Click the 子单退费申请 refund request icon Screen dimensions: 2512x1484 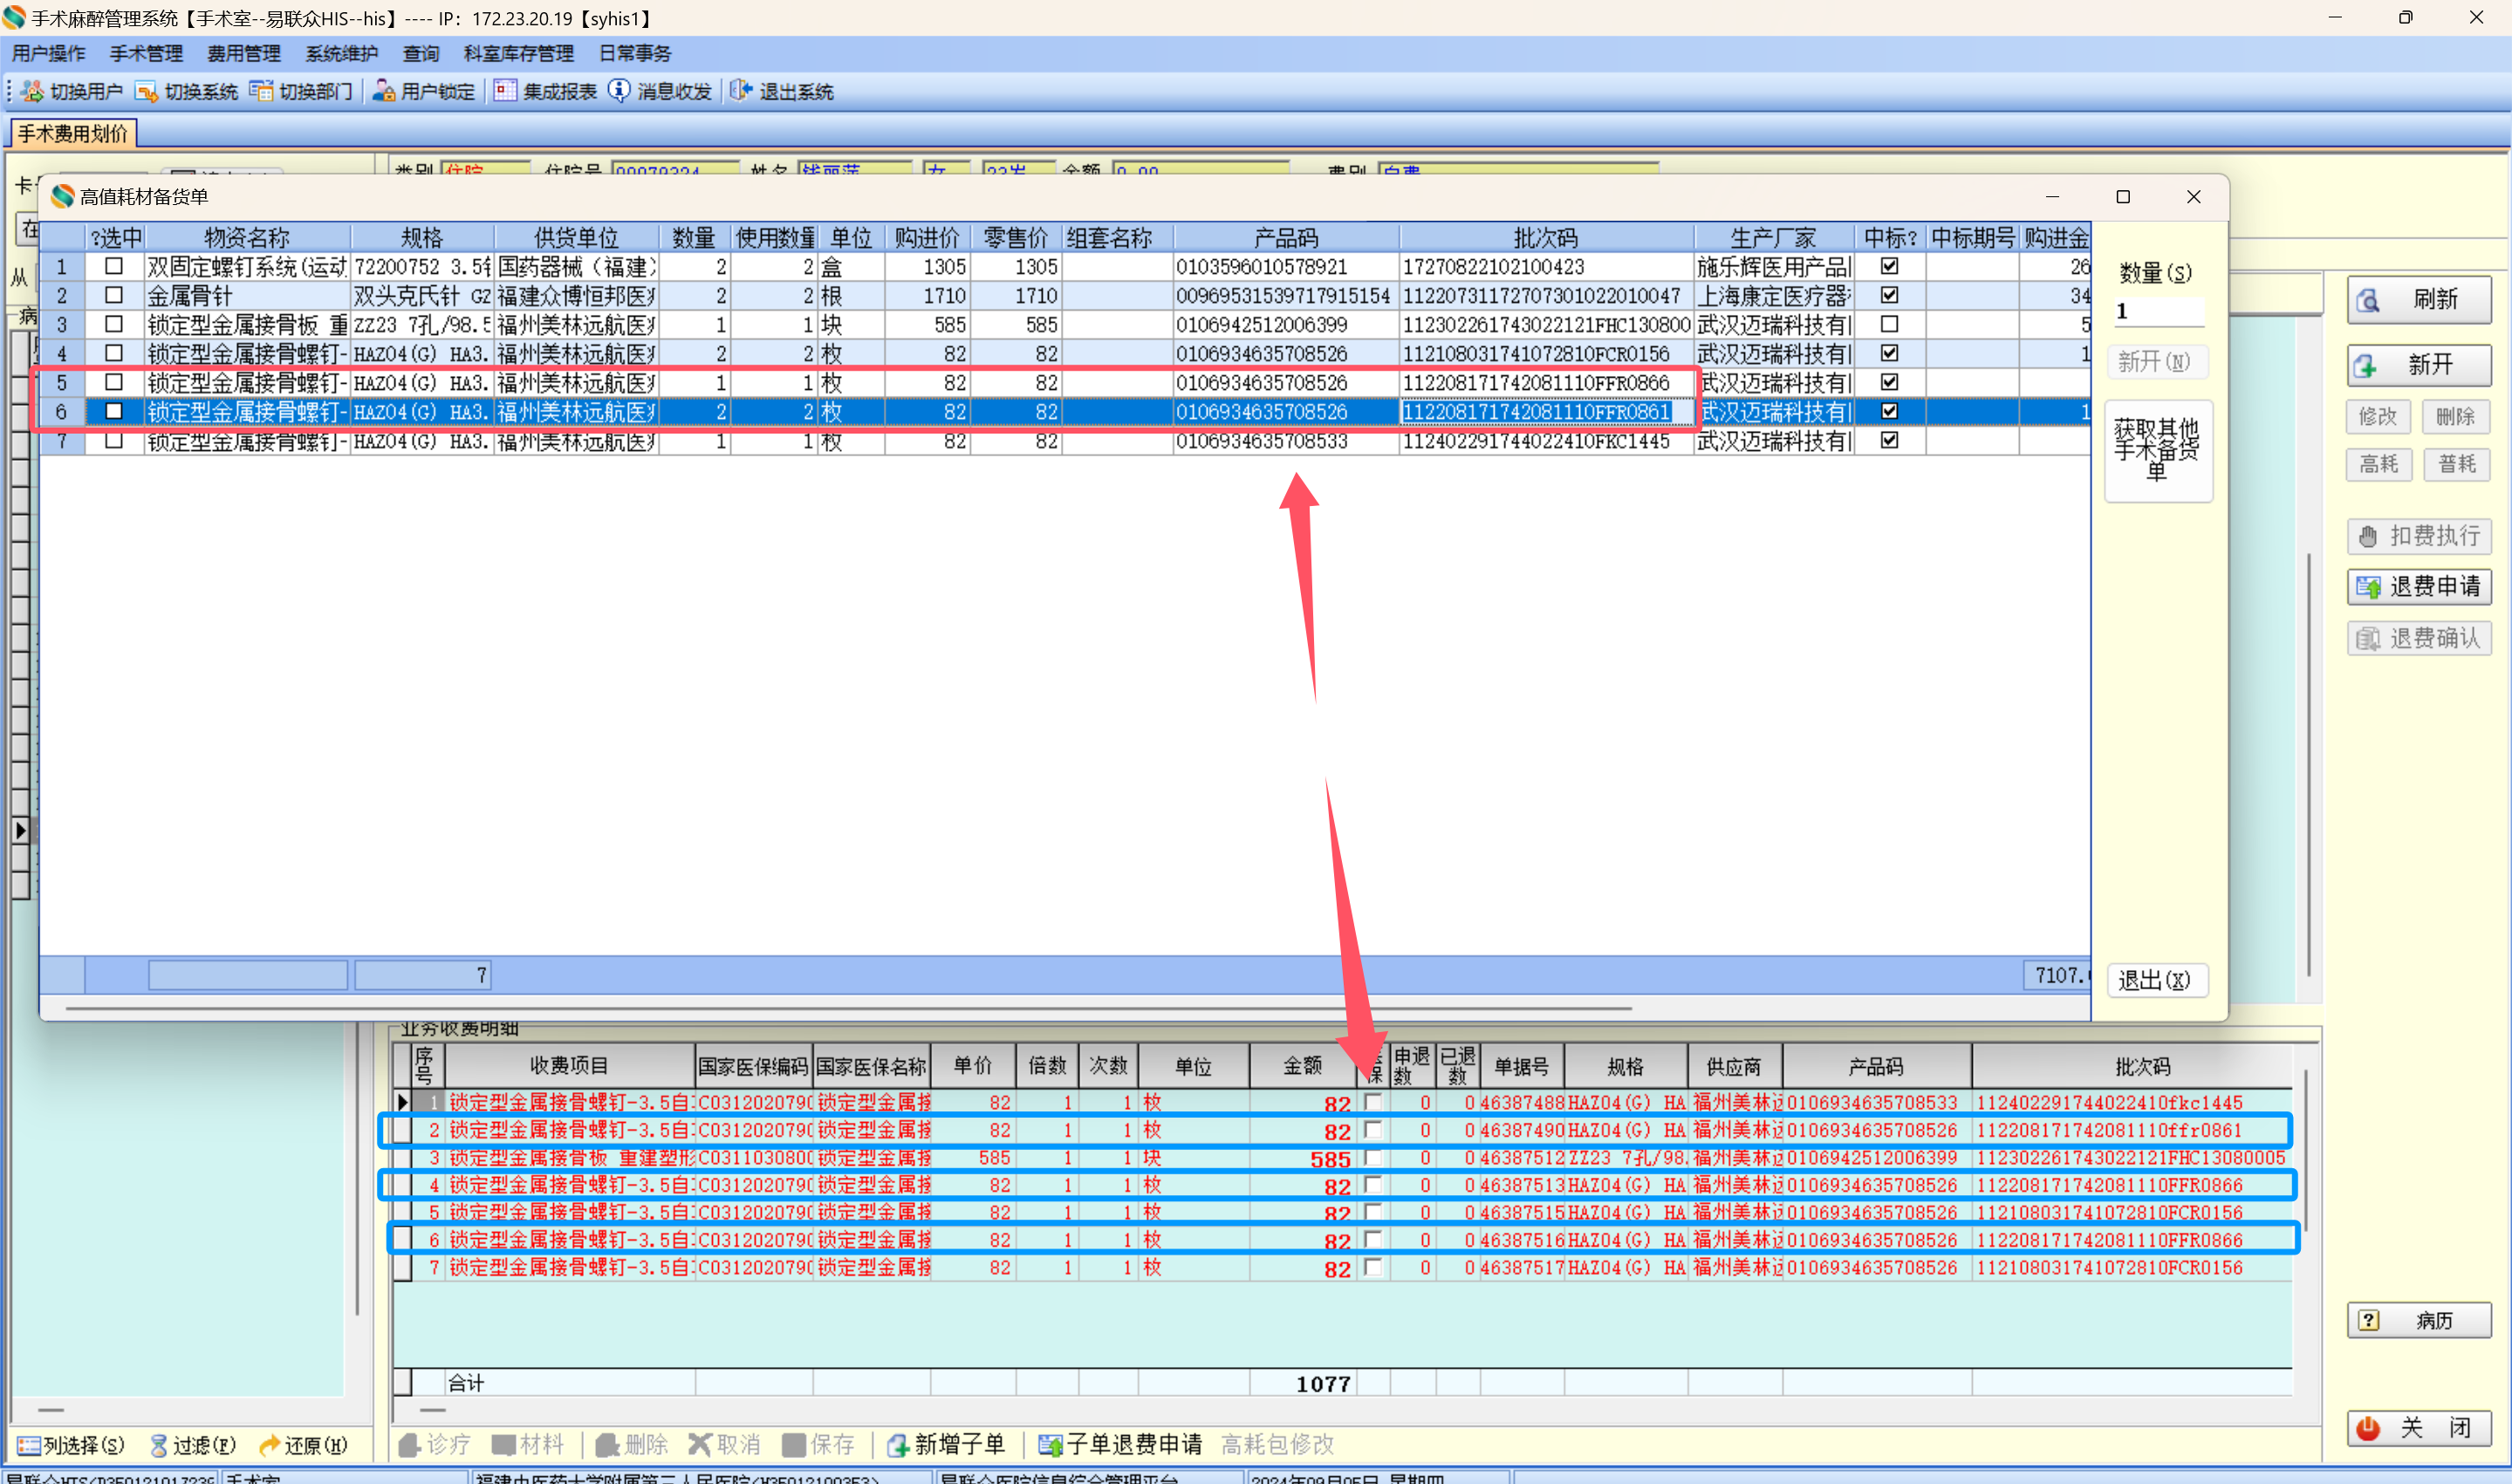(x=1050, y=1444)
